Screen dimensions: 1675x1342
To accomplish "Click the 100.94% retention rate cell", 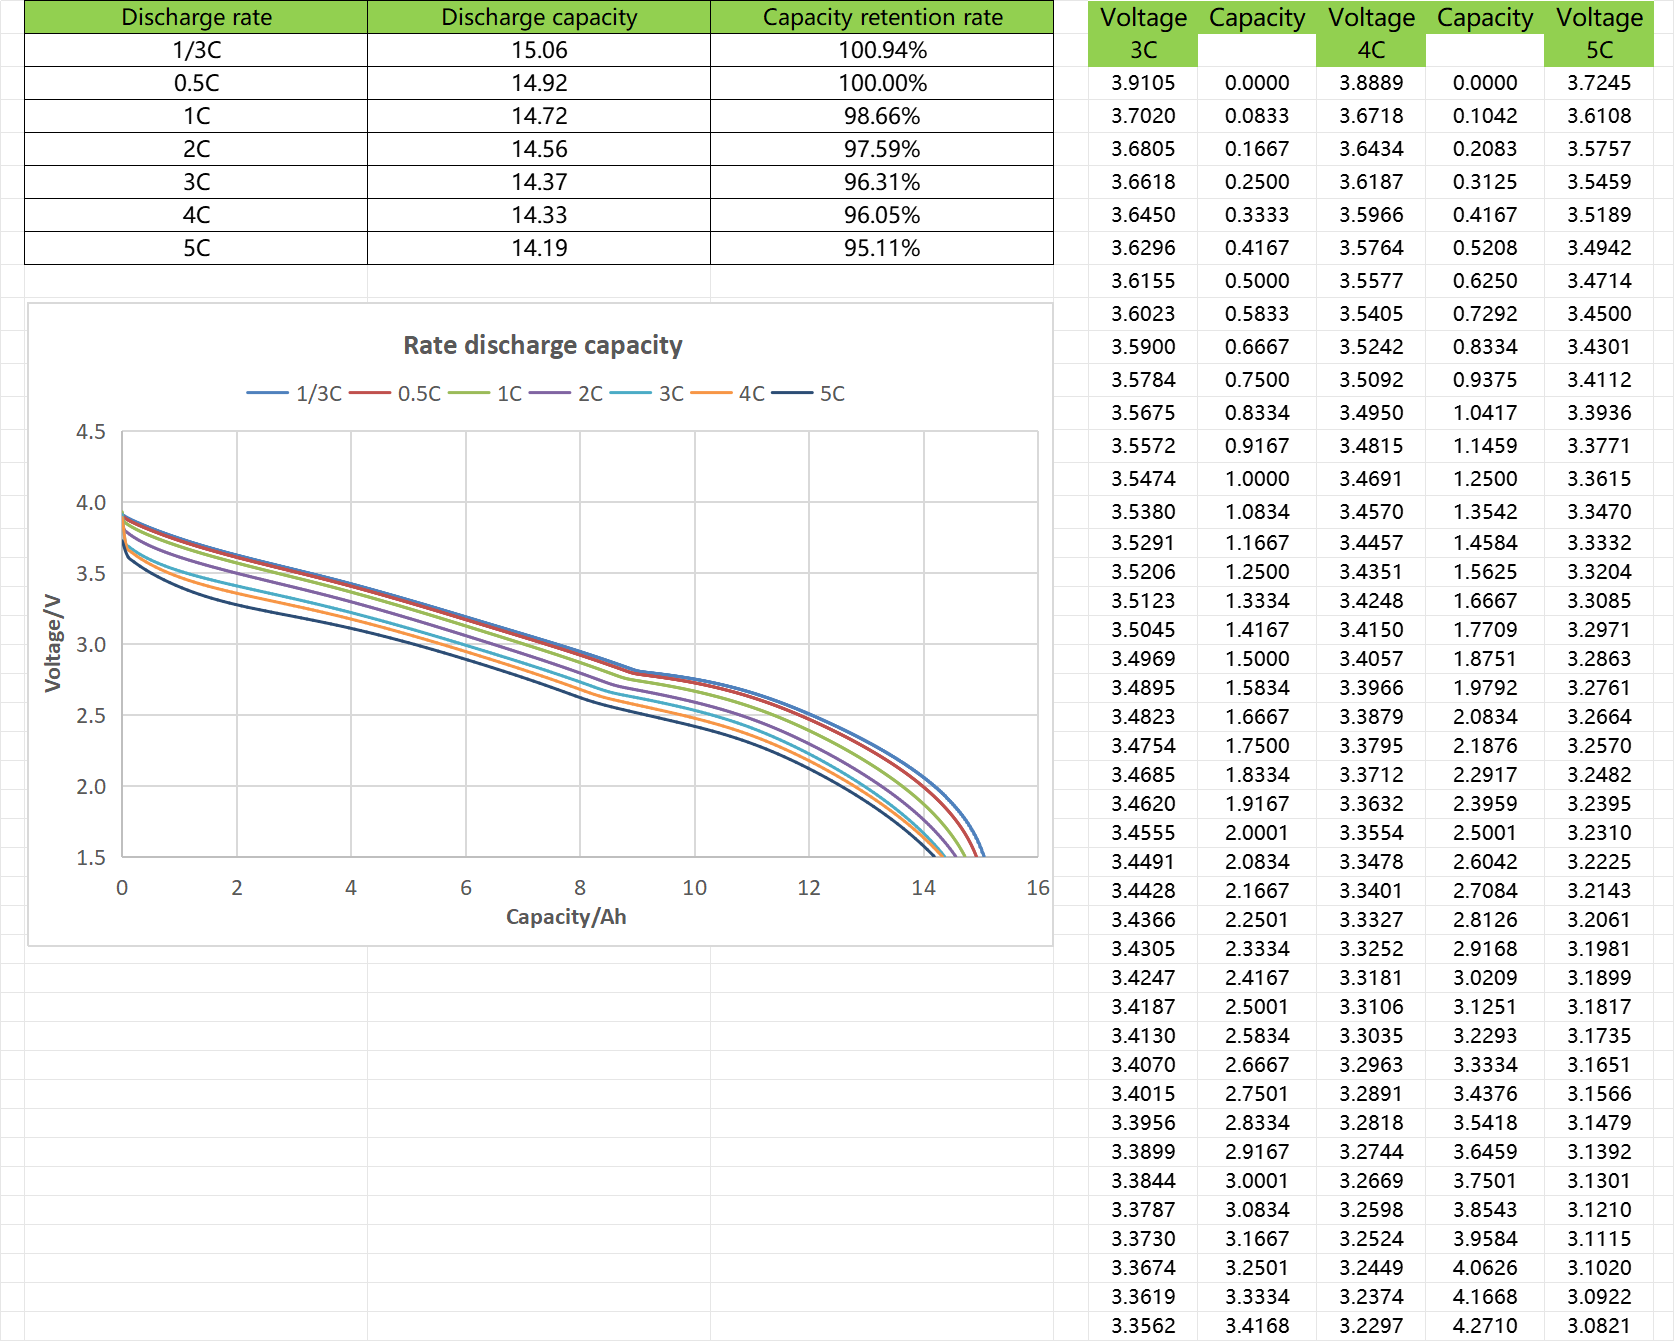I will pyautogui.click(x=882, y=50).
